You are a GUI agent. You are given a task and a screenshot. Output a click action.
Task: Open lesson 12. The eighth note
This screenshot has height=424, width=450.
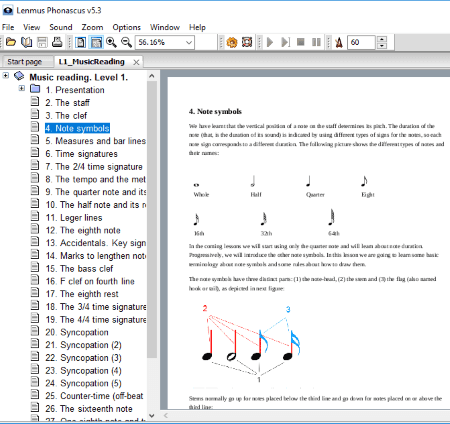coord(83,230)
